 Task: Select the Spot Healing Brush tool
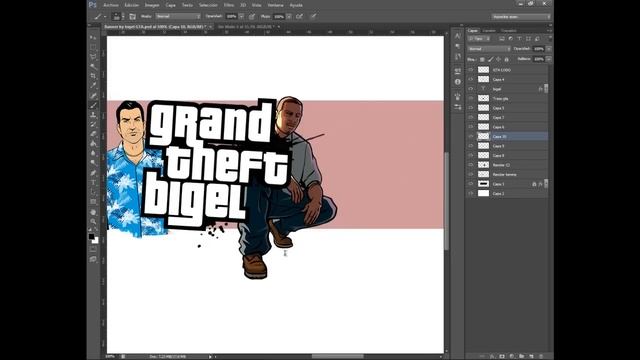coord(93,96)
